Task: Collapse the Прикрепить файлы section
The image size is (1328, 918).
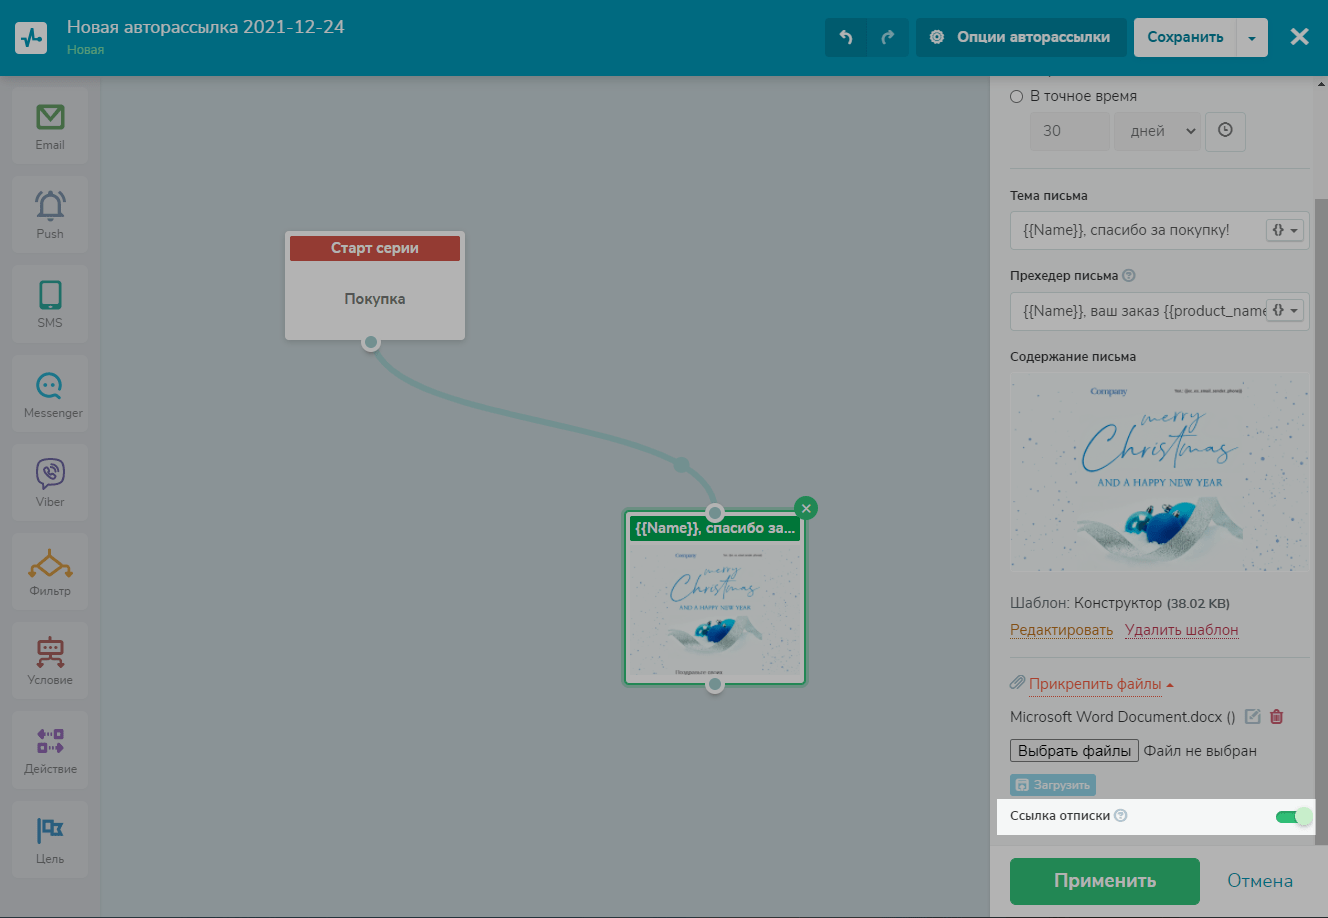Action: (x=1101, y=684)
